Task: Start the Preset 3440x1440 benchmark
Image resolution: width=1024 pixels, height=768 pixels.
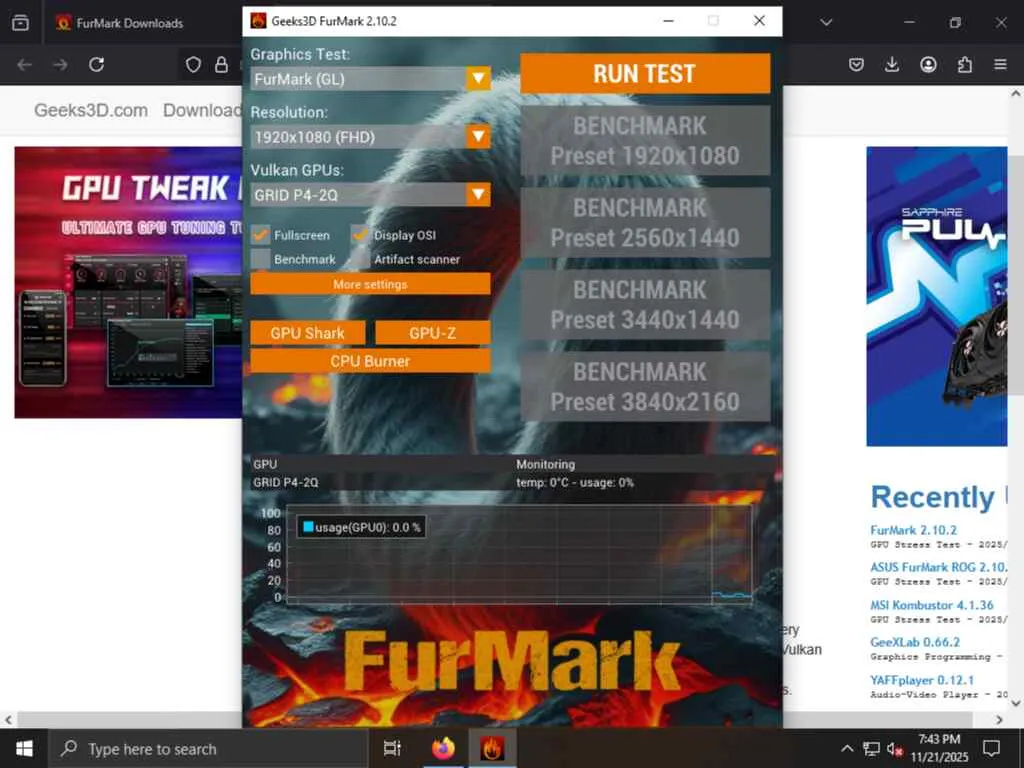Action: point(645,305)
